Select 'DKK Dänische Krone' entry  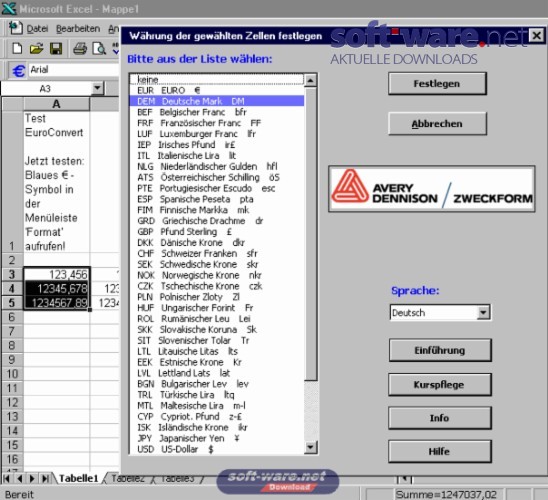(217, 242)
